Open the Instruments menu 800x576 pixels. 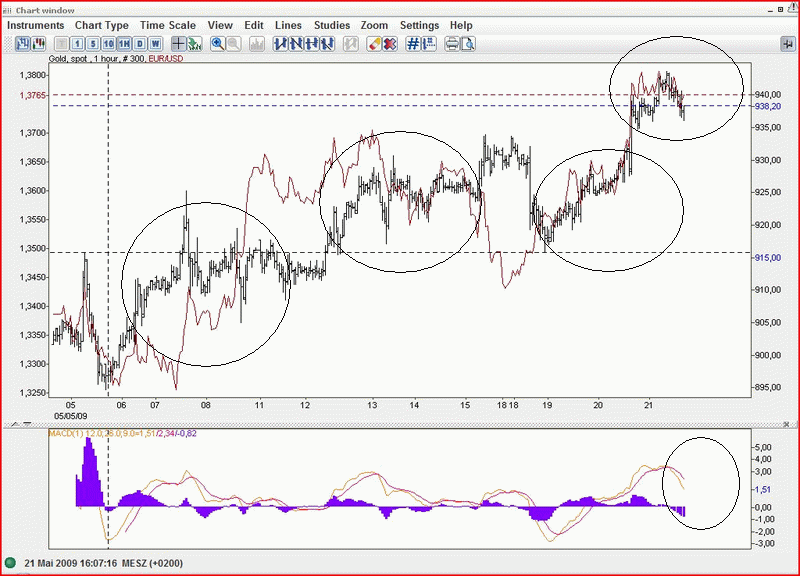36,25
